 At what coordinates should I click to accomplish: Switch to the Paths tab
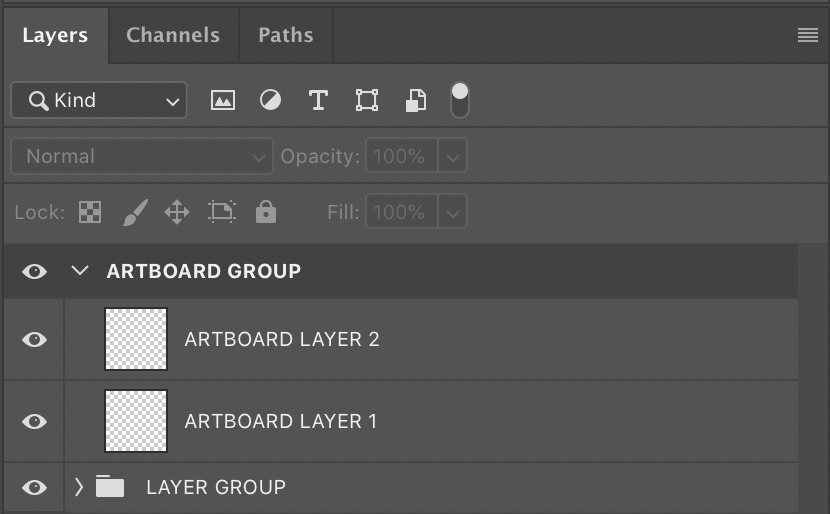[x=286, y=35]
